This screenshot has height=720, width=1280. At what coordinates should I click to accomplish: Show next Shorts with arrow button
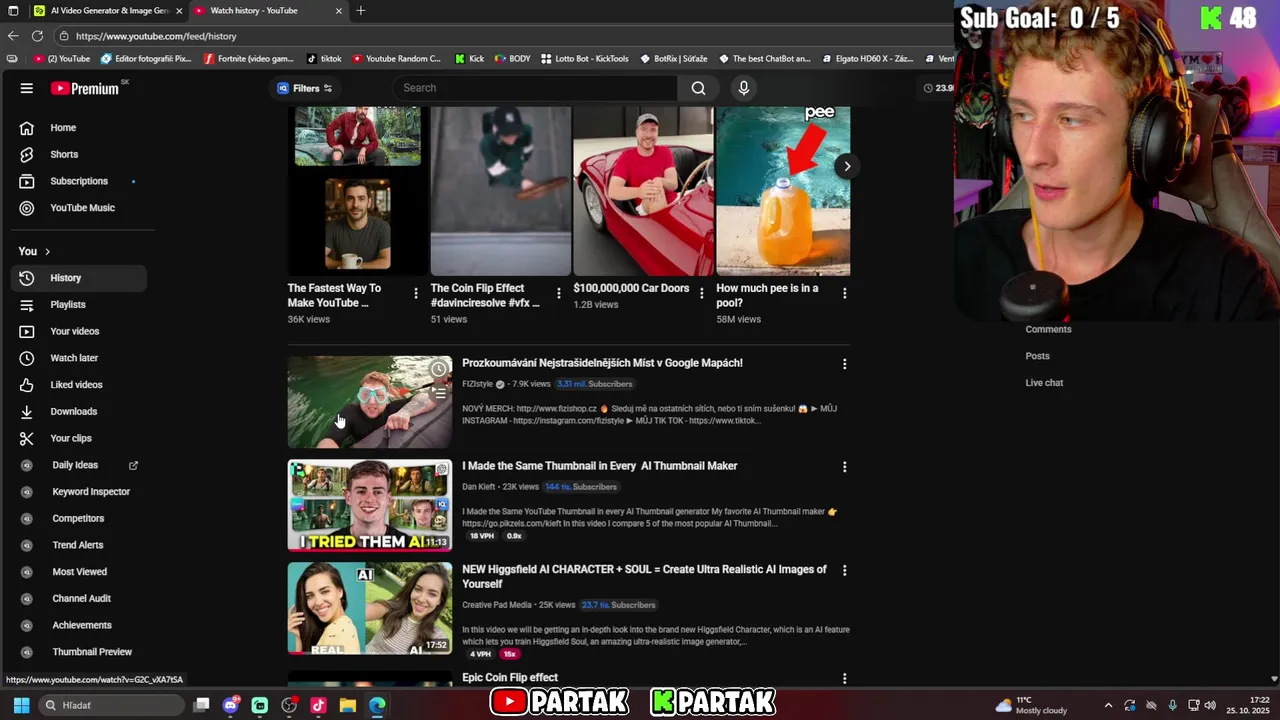tap(847, 166)
